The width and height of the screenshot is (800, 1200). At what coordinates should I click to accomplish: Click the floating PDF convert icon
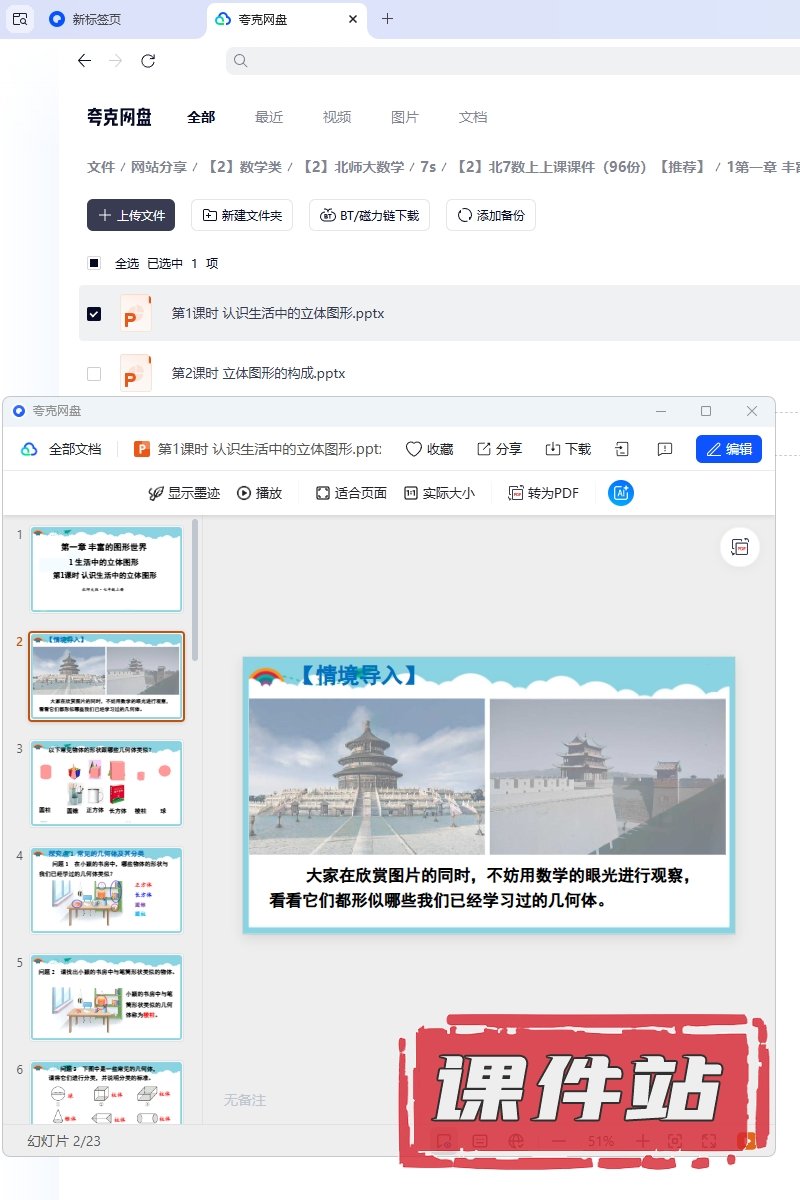tap(740, 547)
